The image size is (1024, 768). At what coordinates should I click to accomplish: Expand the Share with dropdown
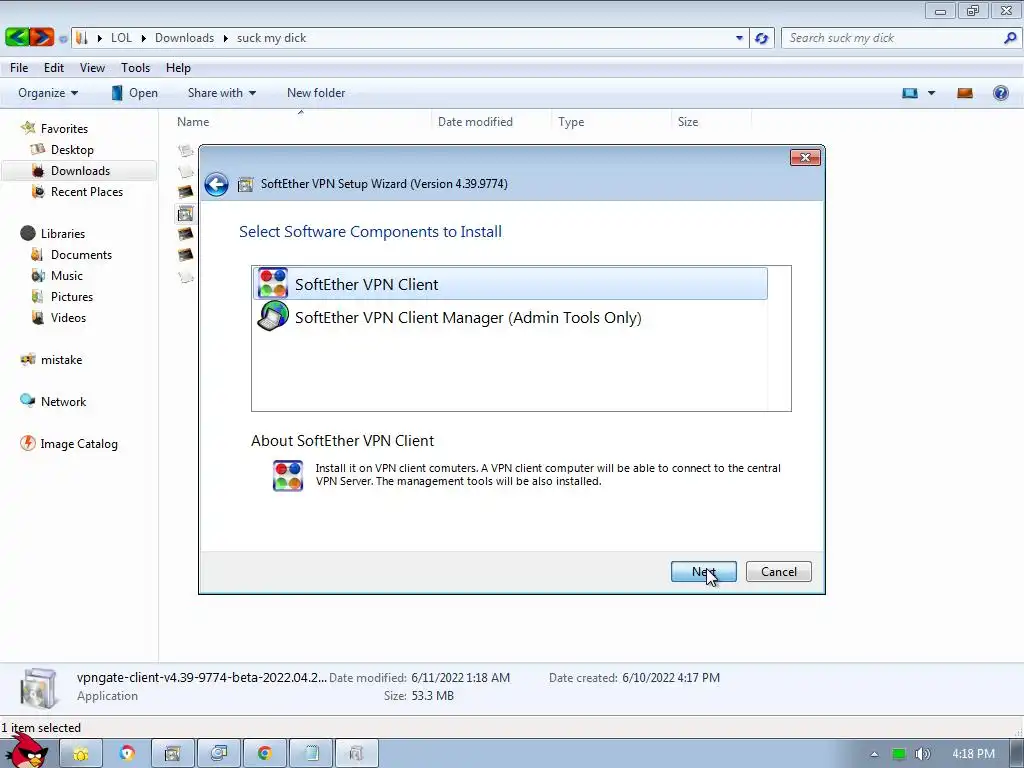pyautogui.click(x=221, y=93)
